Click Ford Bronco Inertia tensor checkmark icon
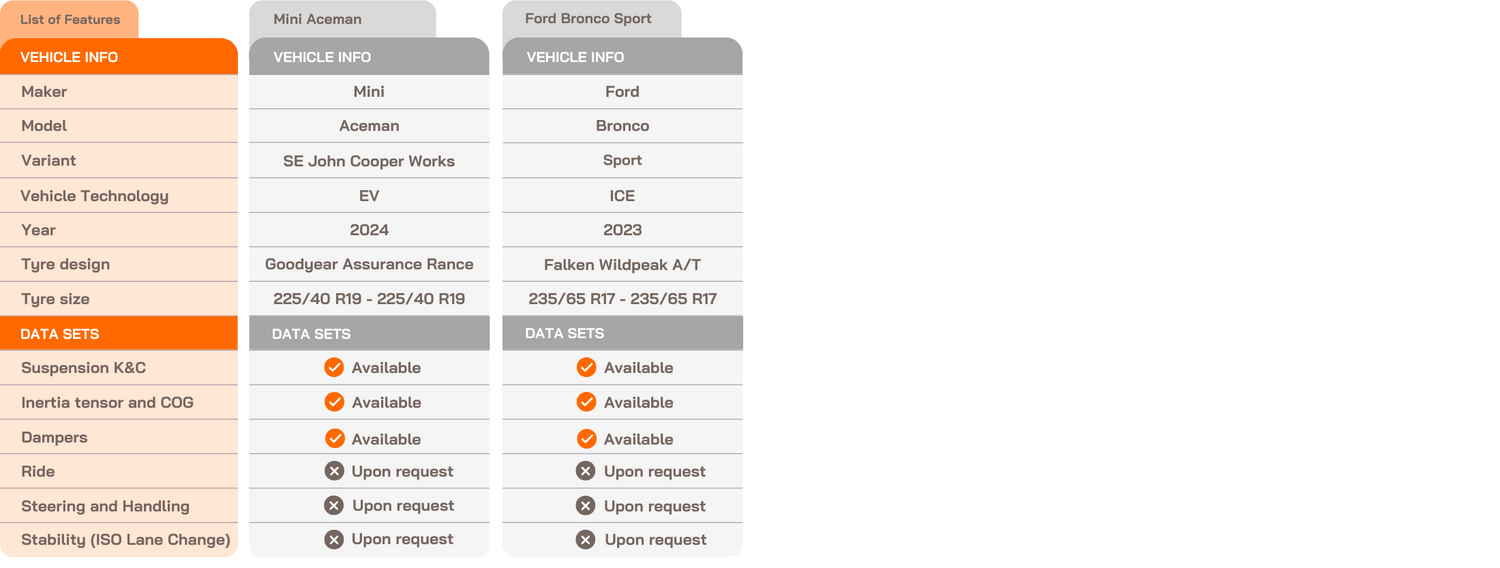 [x=586, y=402]
